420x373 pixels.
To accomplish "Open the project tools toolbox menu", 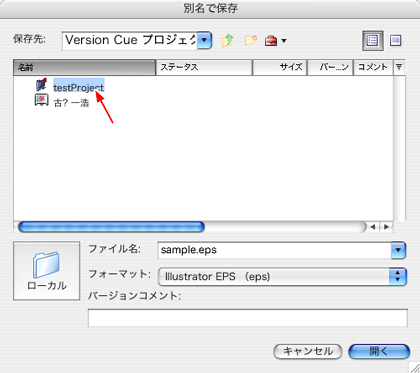I will [x=275, y=41].
